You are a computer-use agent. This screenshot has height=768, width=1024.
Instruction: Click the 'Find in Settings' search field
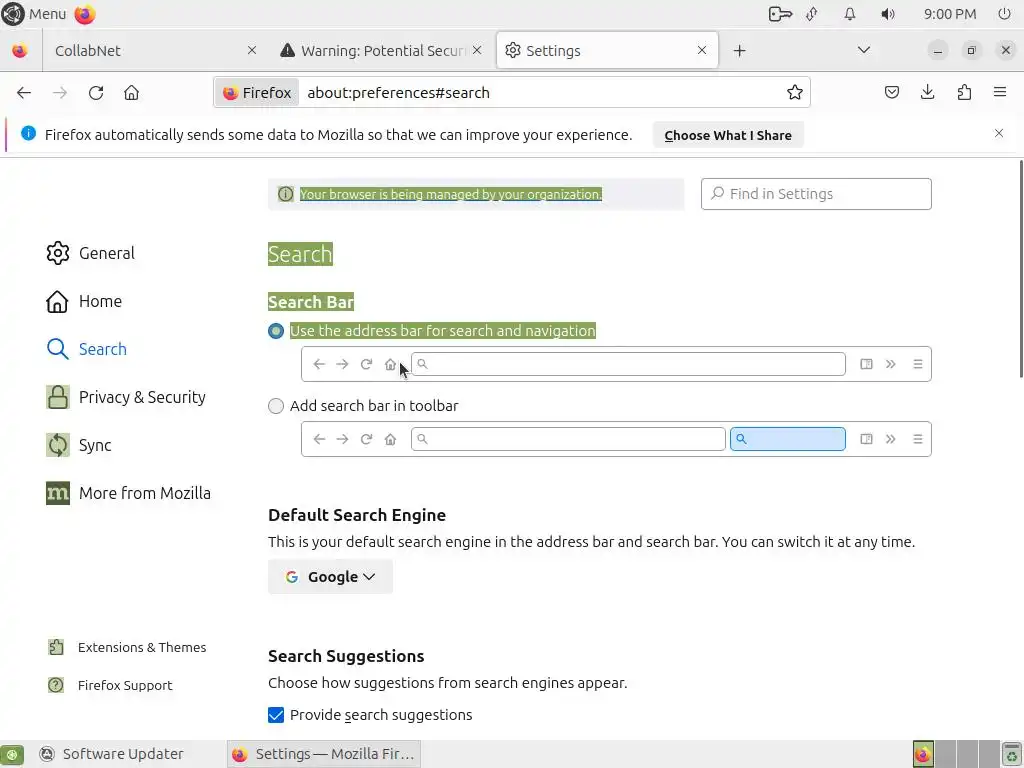[816, 194]
